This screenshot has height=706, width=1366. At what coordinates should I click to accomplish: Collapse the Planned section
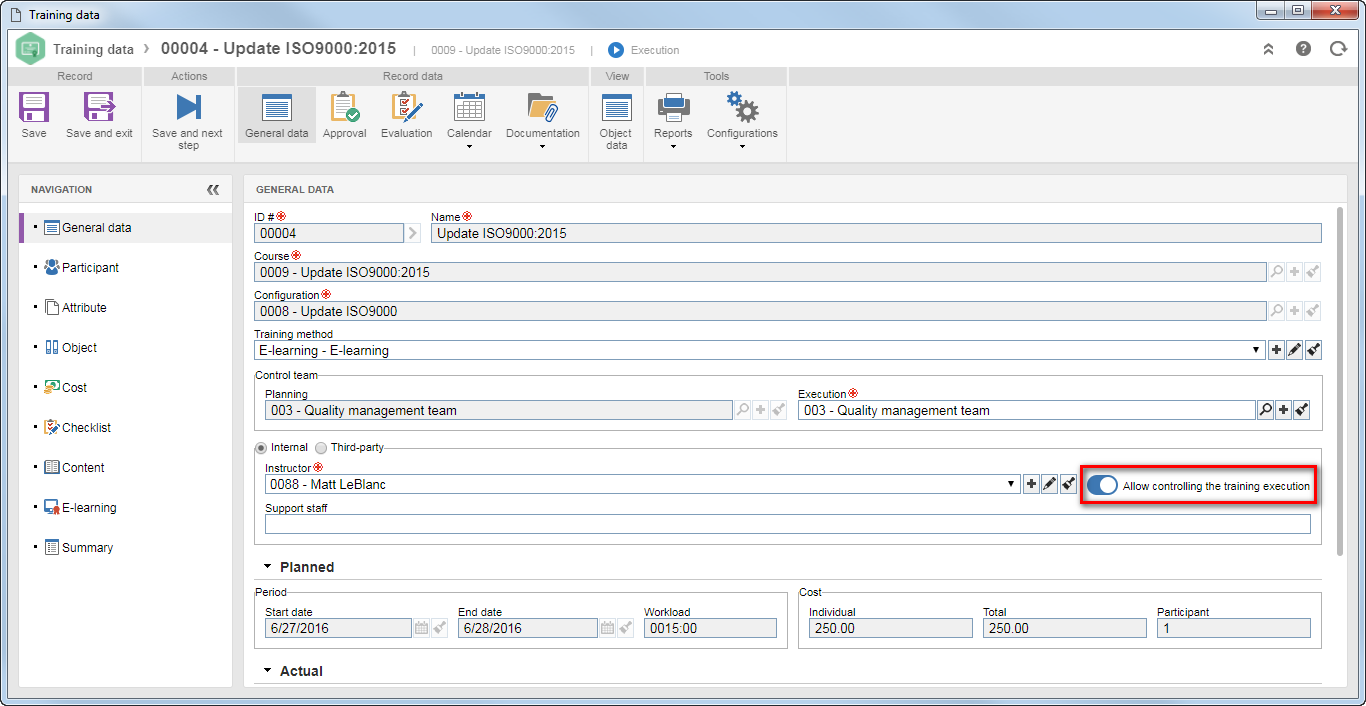point(268,566)
